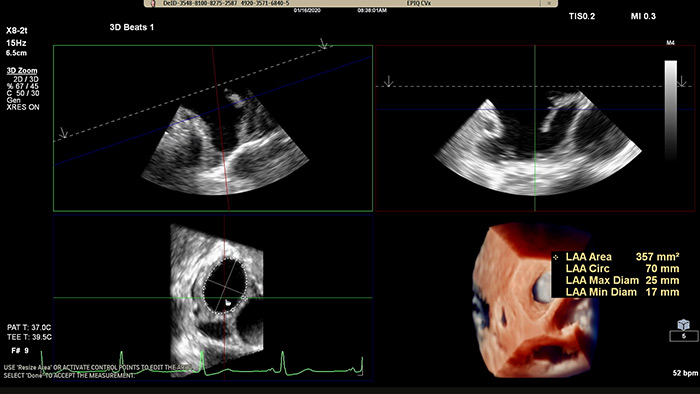700x394 pixels.
Task: Select the green-bordered top-left MPR view
Action: (x=213, y=128)
